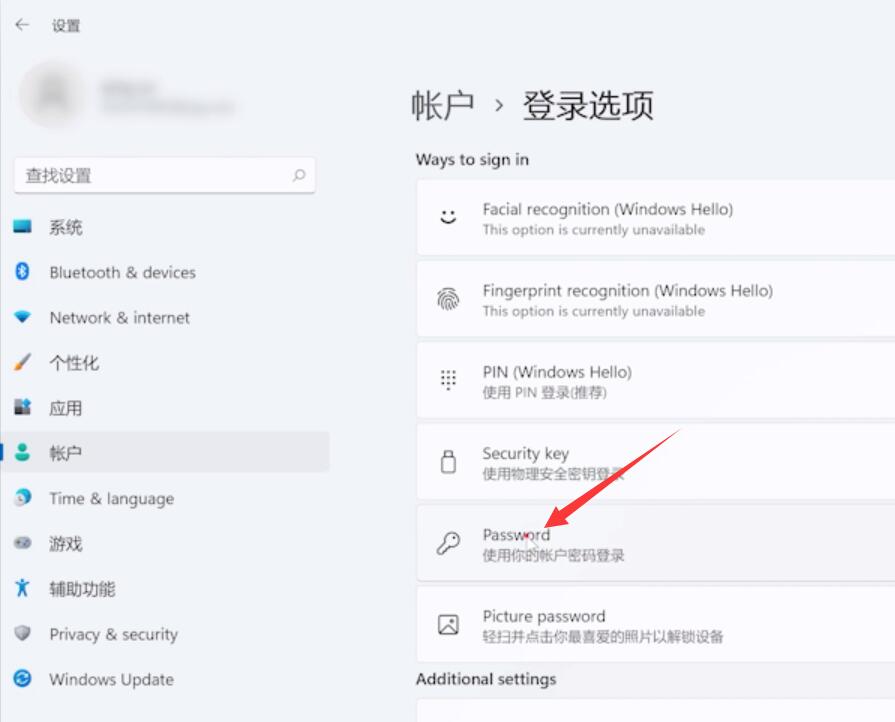Click the Time & language globe icon
Viewport: 895px width, 722px height.
click(22, 497)
